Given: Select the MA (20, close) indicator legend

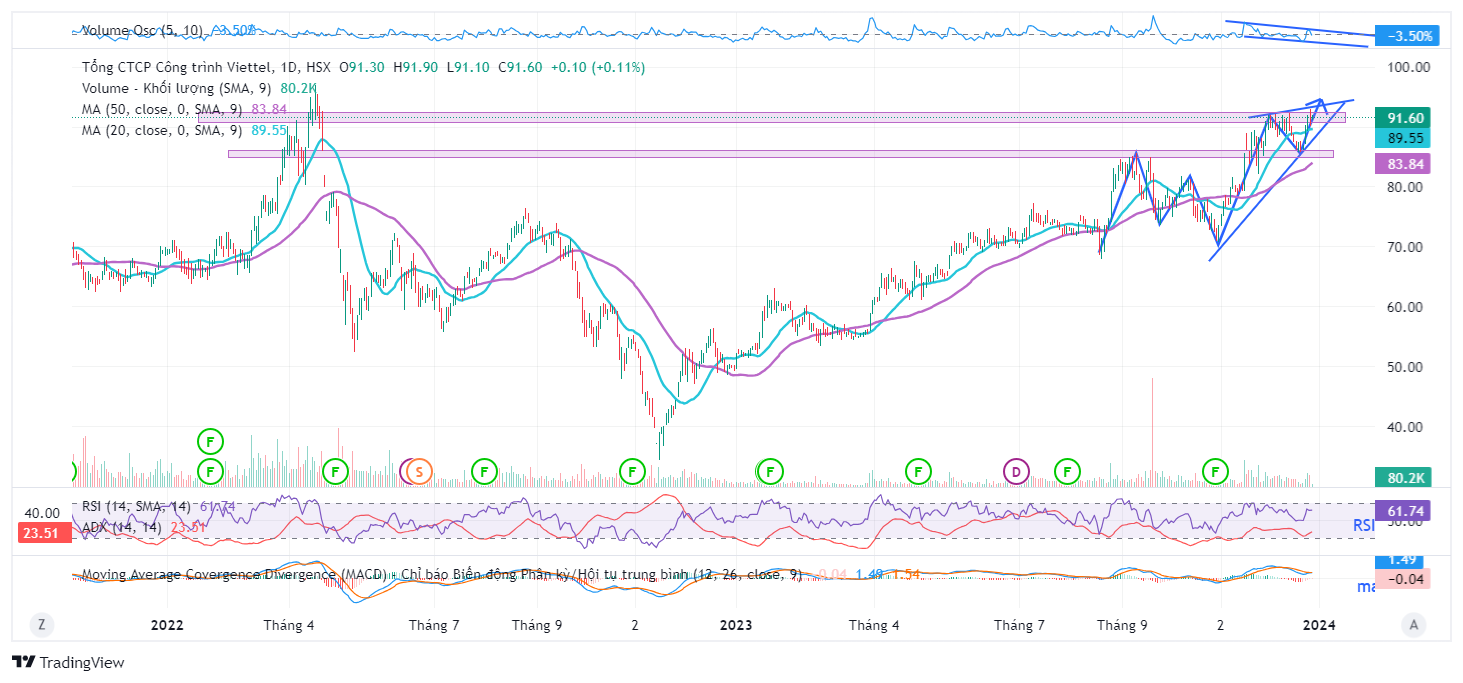Looking at the screenshot, I should pyautogui.click(x=162, y=130).
